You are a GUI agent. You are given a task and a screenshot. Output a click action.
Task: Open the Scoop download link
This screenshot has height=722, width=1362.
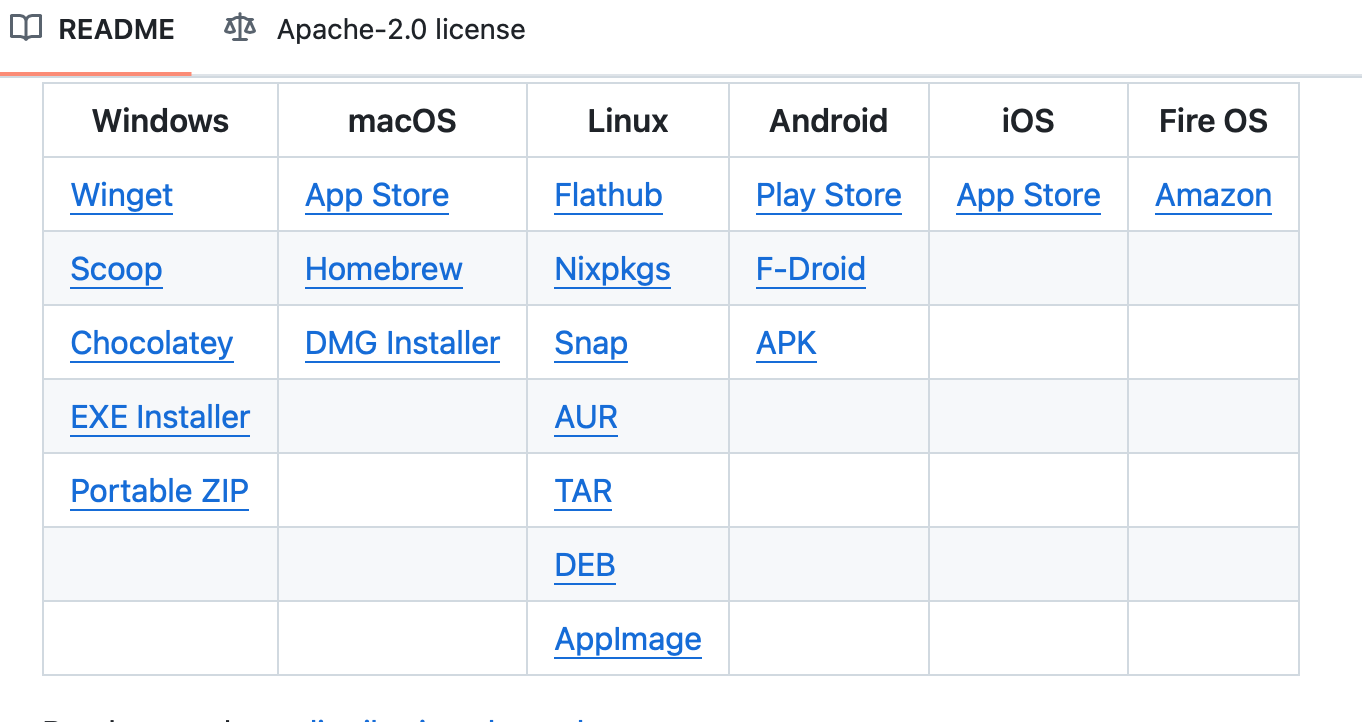tap(116, 269)
